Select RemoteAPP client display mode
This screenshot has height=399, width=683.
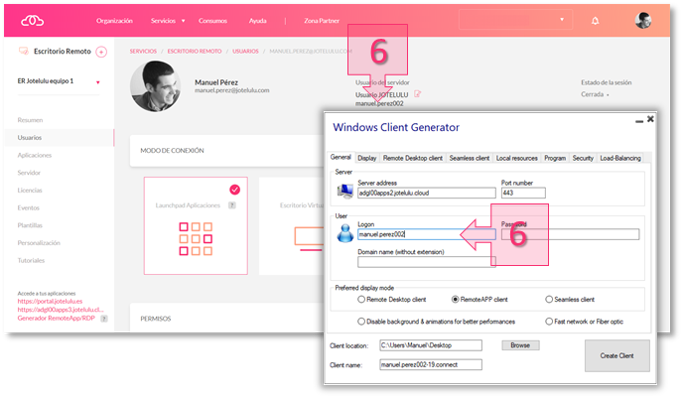pos(455,299)
